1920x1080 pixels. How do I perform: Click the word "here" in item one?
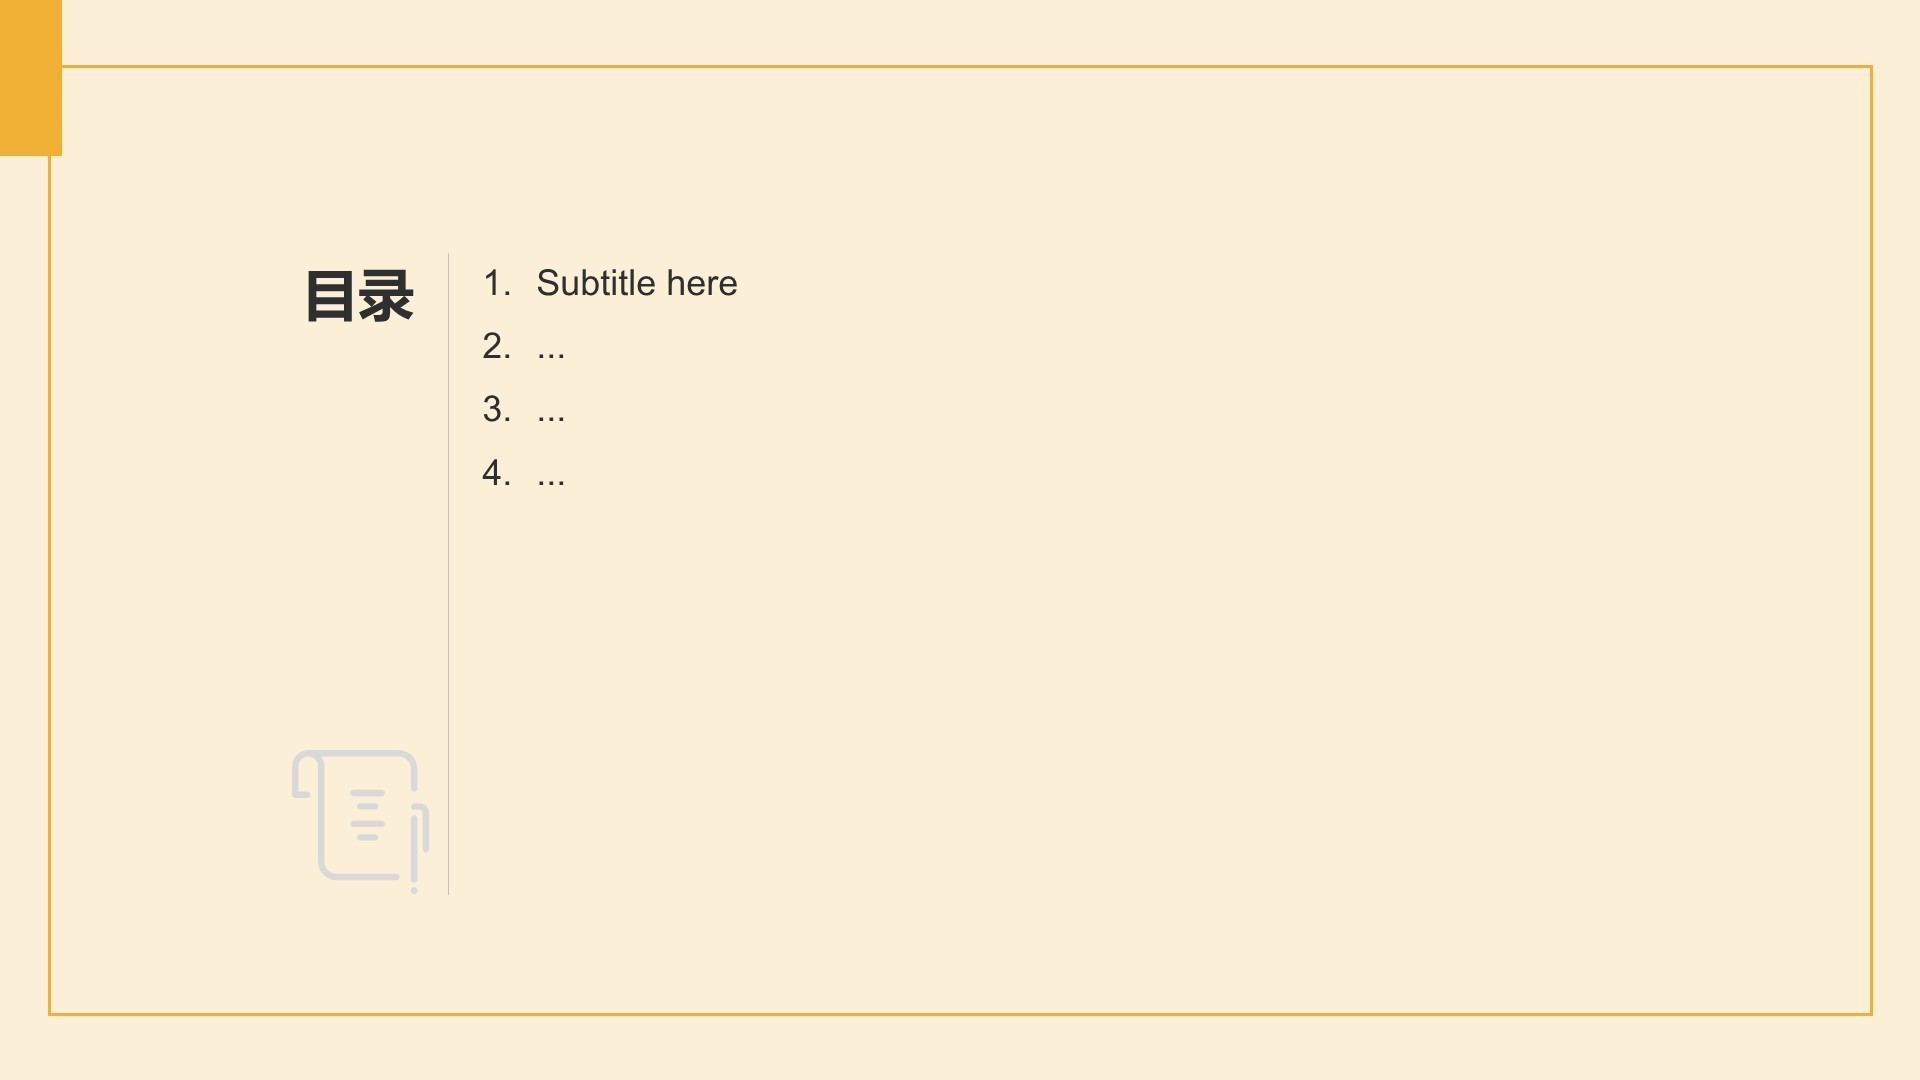[x=702, y=283]
